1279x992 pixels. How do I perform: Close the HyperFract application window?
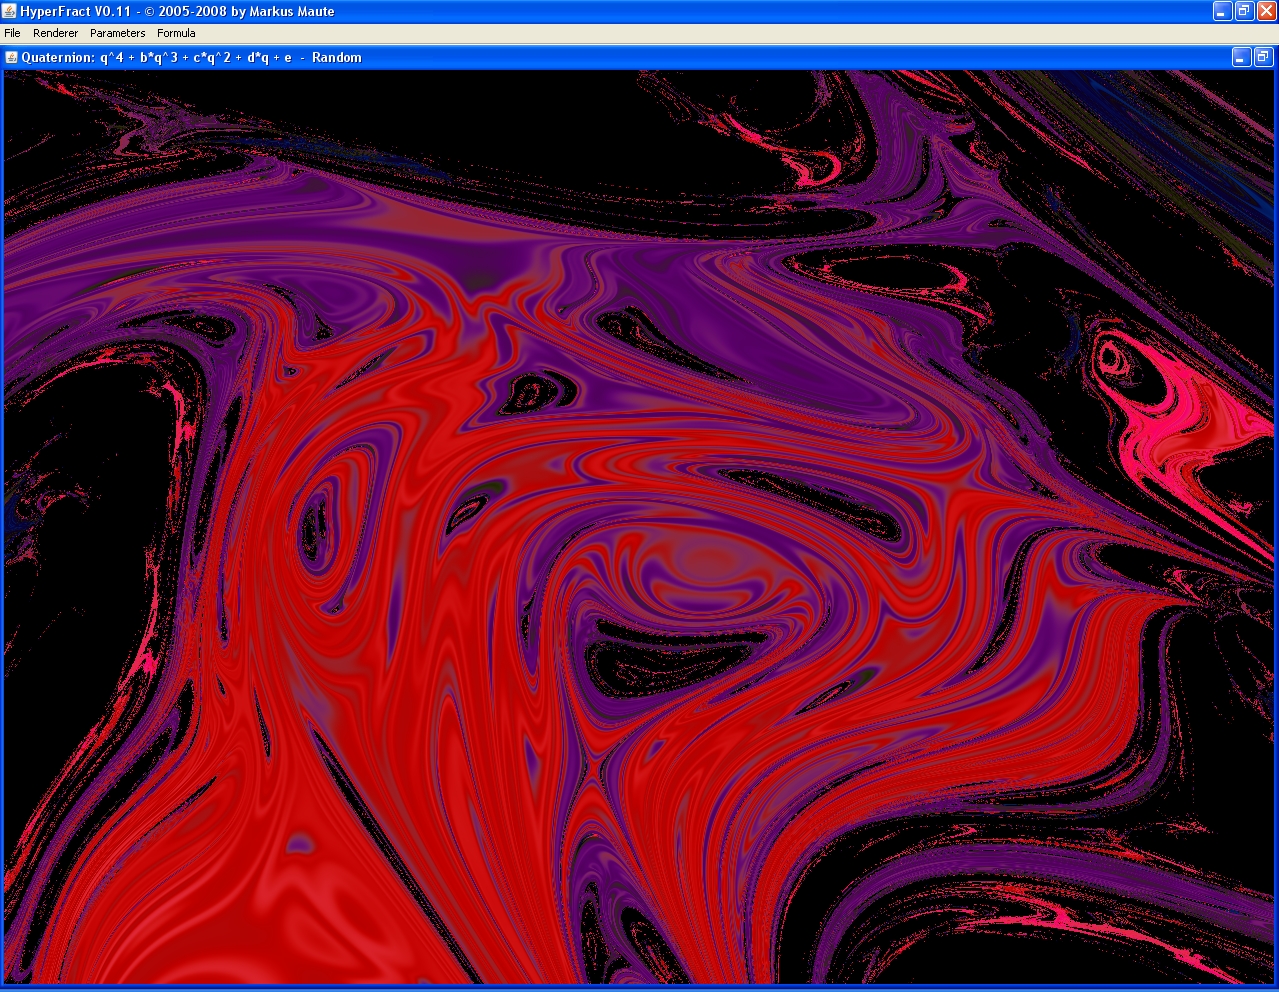[1266, 11]
